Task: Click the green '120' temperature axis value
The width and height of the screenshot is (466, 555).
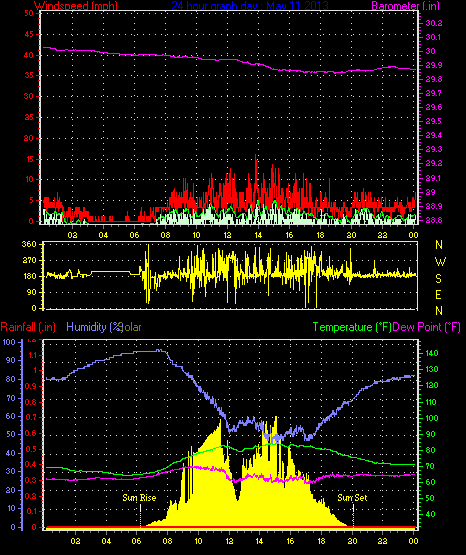Action: click(431, 385)
